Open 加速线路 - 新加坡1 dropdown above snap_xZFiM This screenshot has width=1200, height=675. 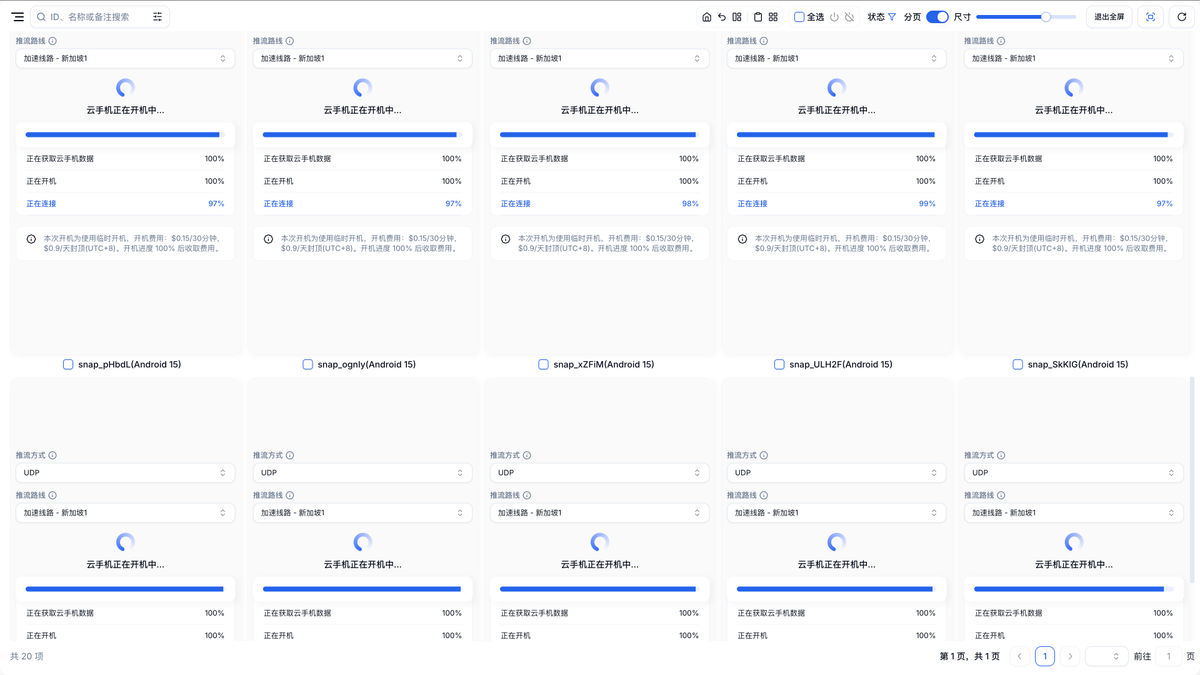(x=599, y=59)
